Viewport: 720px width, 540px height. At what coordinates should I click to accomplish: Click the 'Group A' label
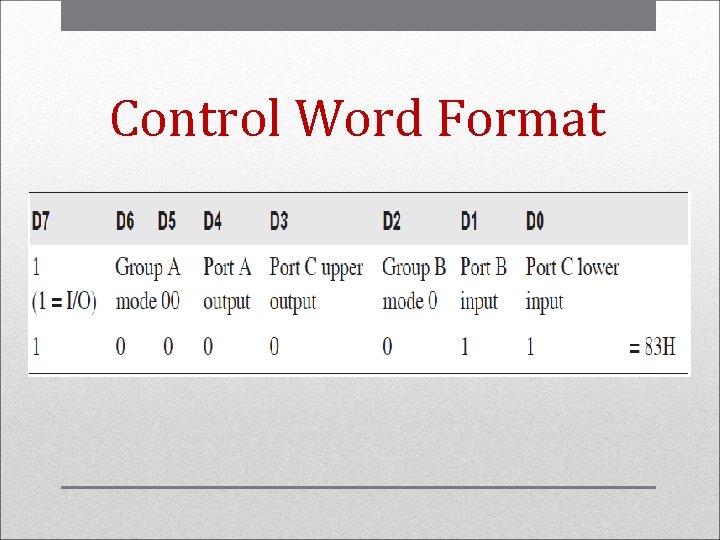[x=148, y=267]
